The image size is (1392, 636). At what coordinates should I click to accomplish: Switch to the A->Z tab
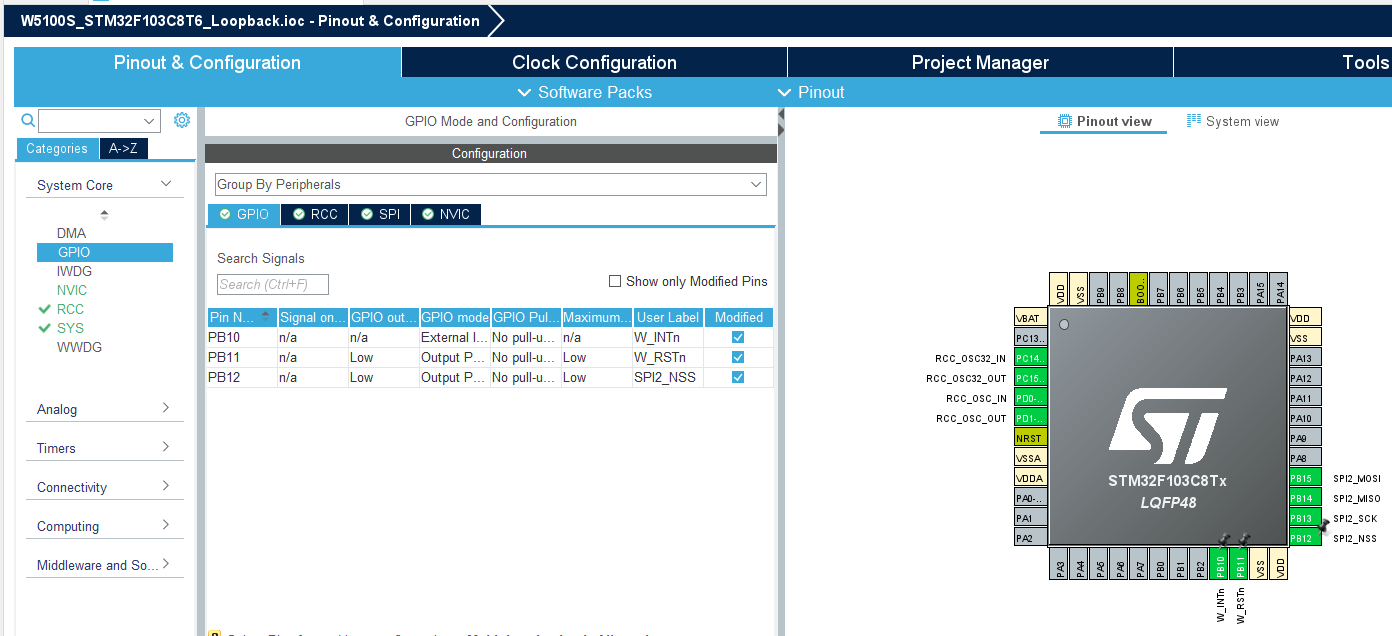pos(123,148)
